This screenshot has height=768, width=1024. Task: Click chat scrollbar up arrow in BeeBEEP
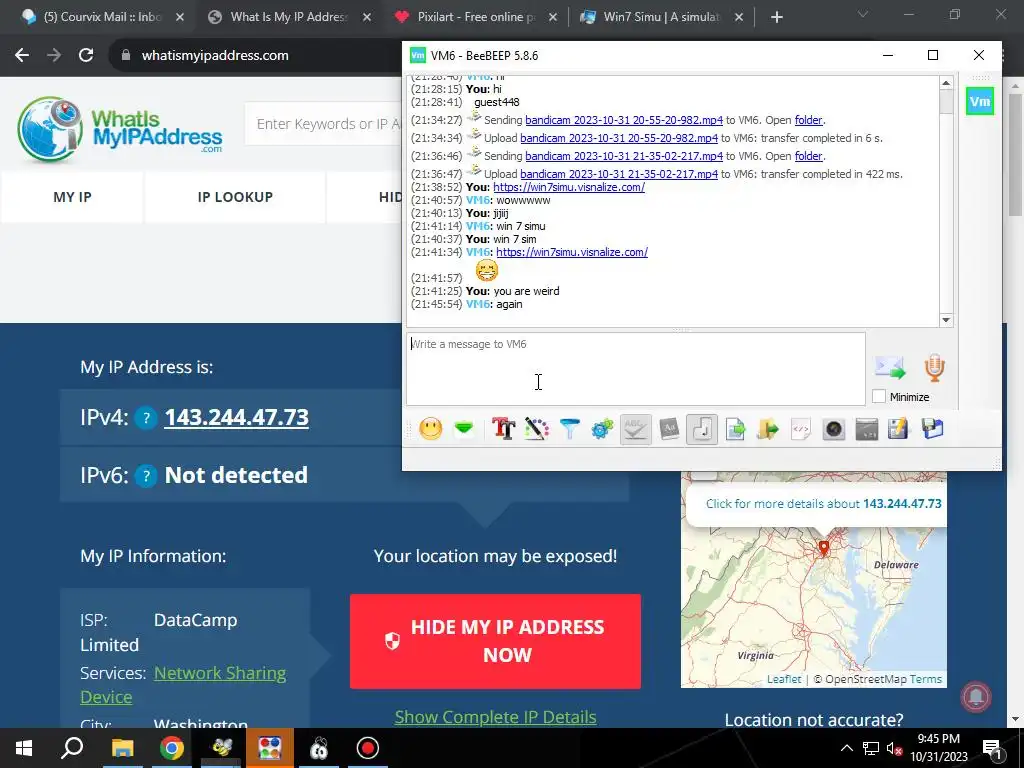(x=946, y=83)
